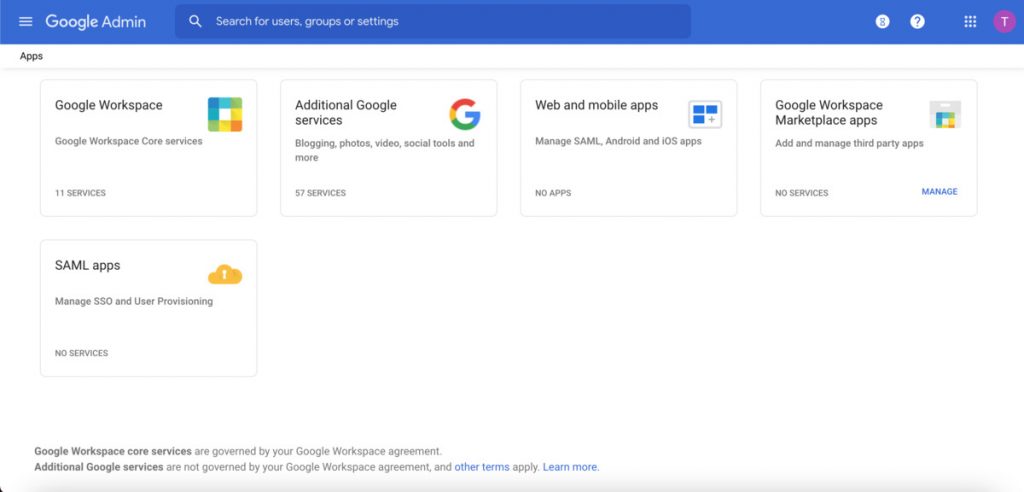Click the NO APPS text
1024x492 pixels.
click(553, 193)
